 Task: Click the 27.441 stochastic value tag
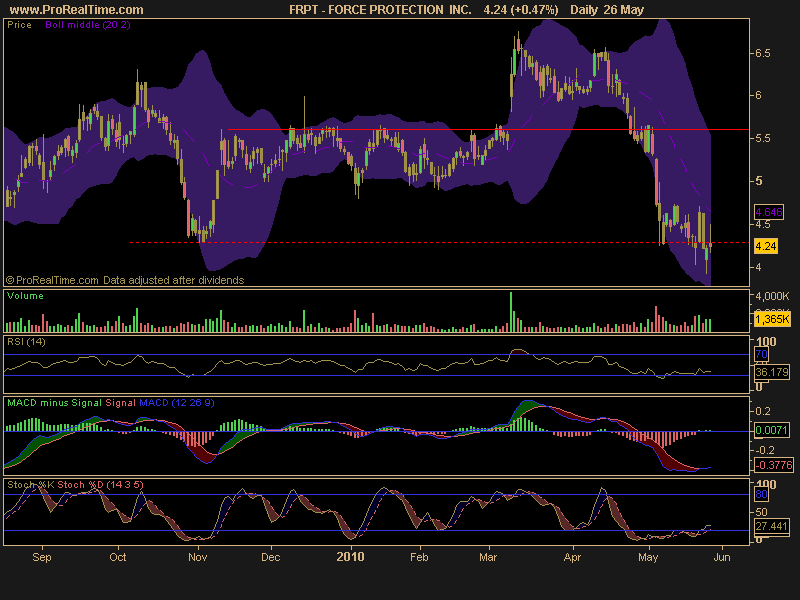click(x=771, y=526)
